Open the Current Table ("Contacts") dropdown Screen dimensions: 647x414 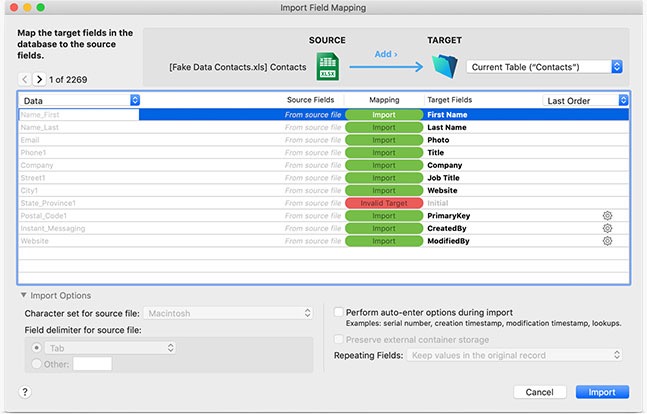(545, 67)
